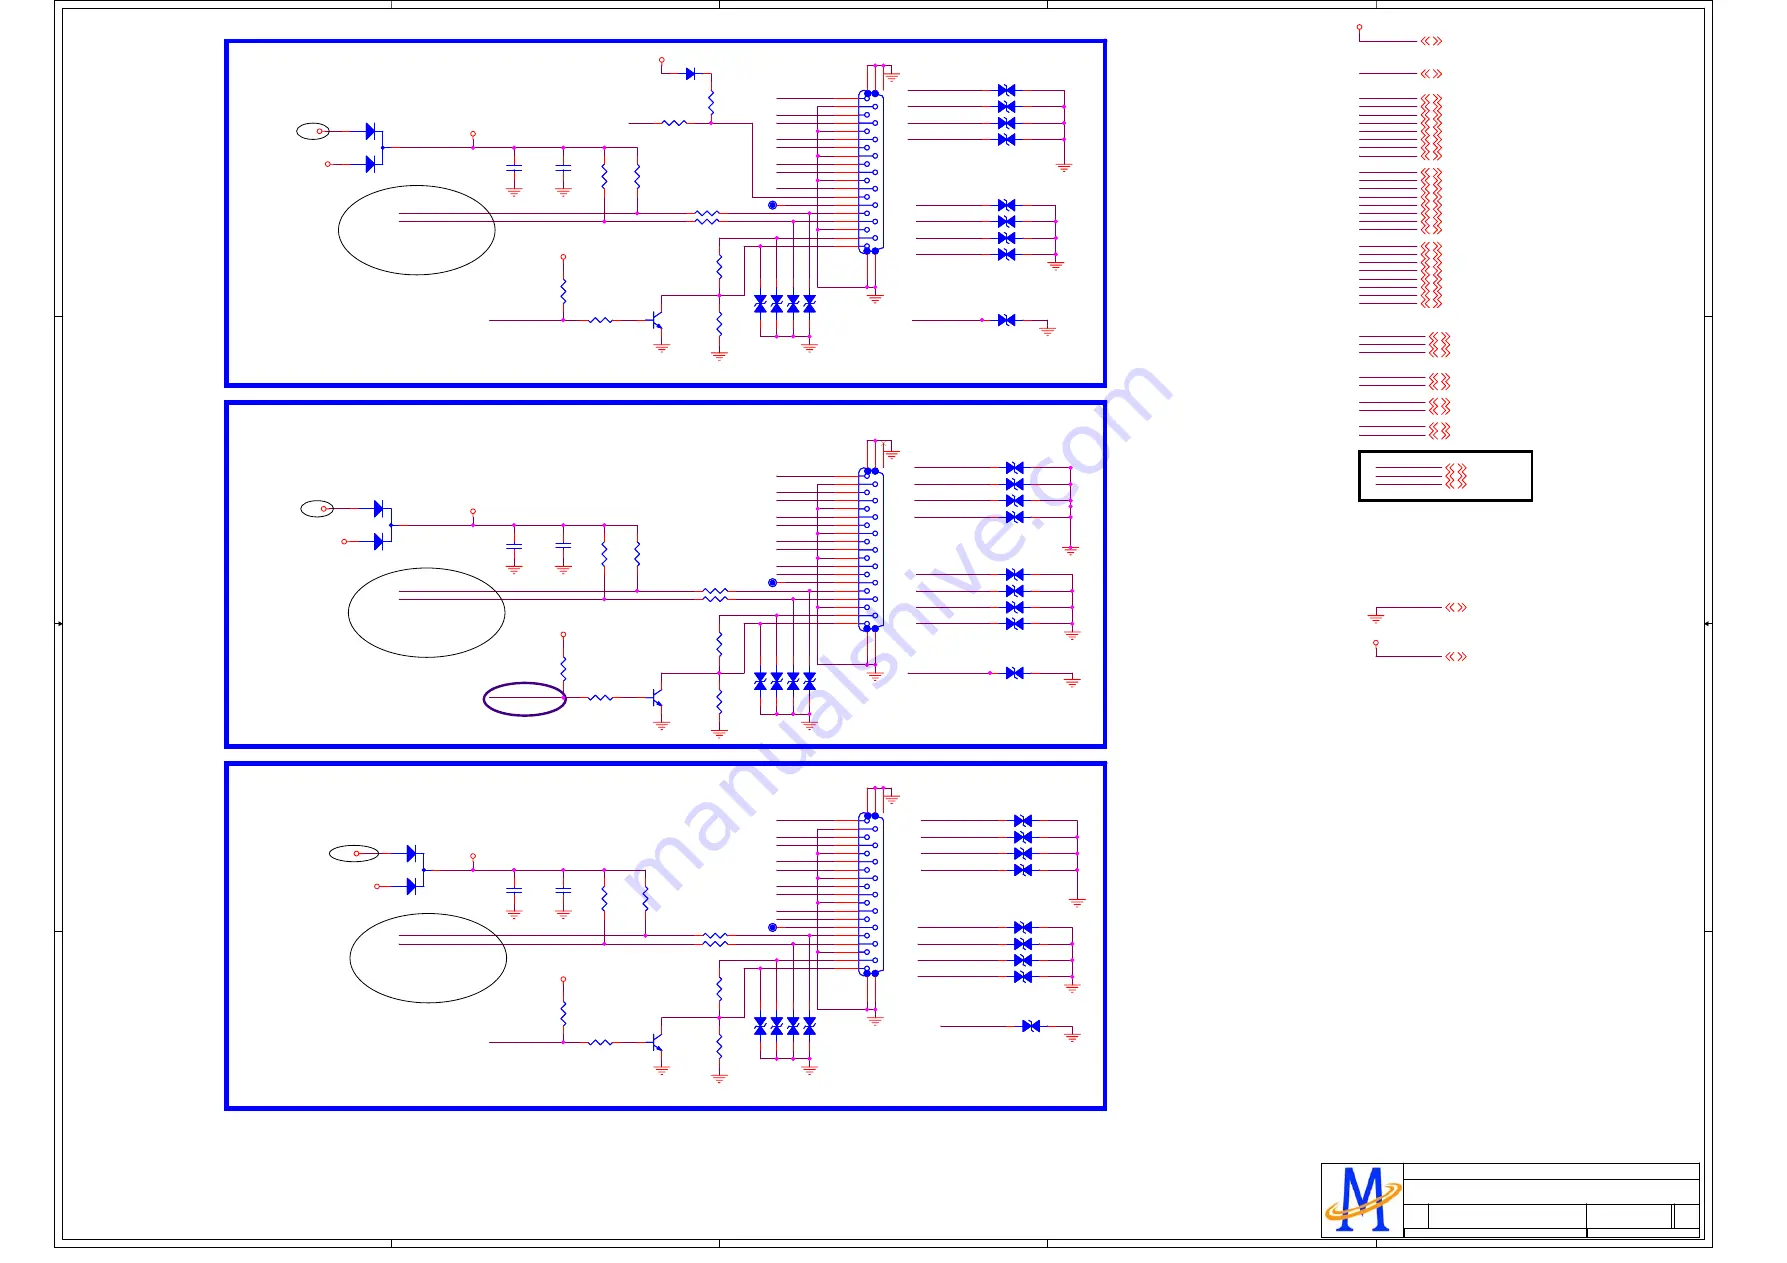This screenshot has width=1787, height=1263.
Task: Click the large ellipse in the top block
Action: coord(417,230)
